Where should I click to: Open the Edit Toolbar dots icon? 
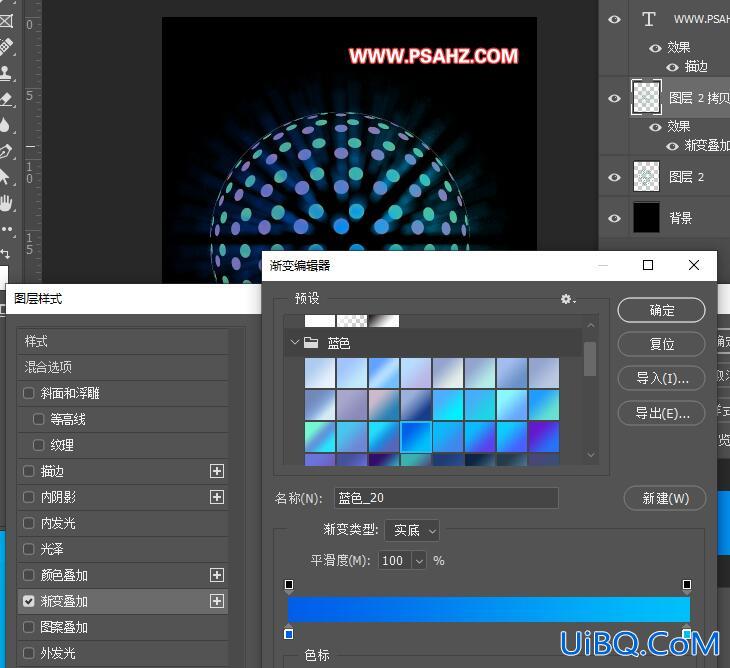[x=7, y=229]
